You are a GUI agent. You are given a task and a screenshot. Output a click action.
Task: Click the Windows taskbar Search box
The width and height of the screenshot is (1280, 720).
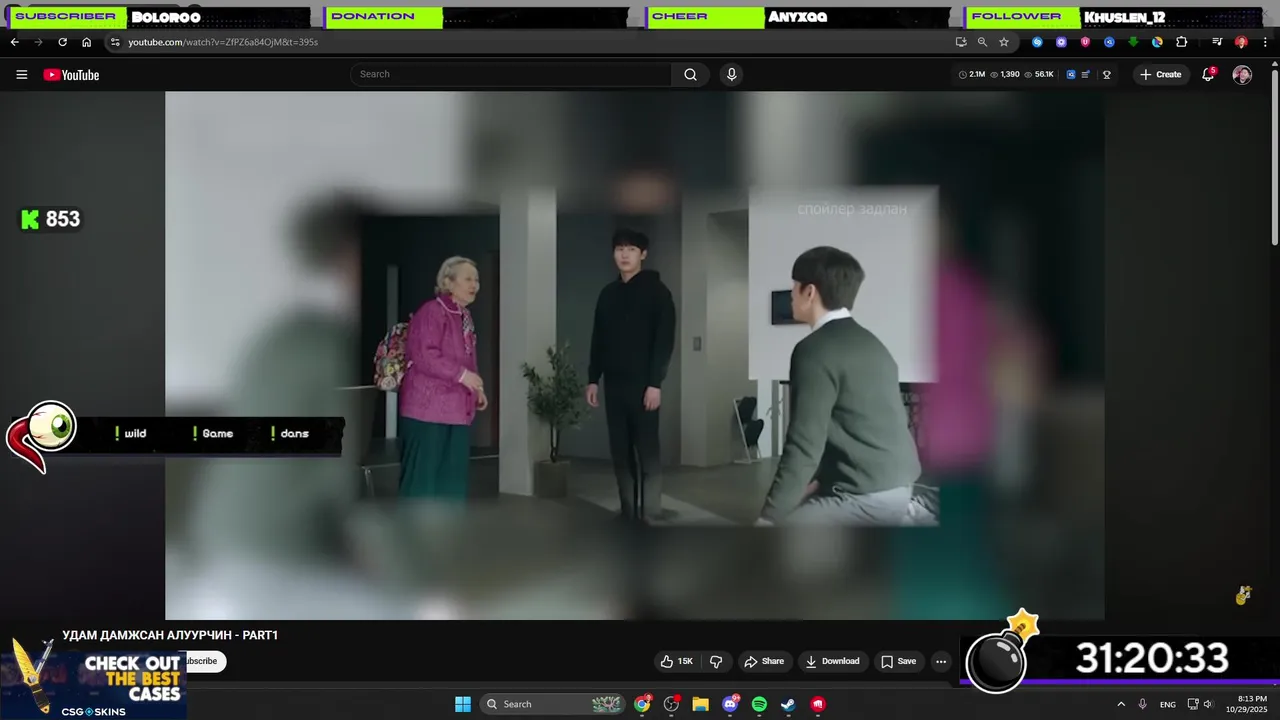(553, 704)
